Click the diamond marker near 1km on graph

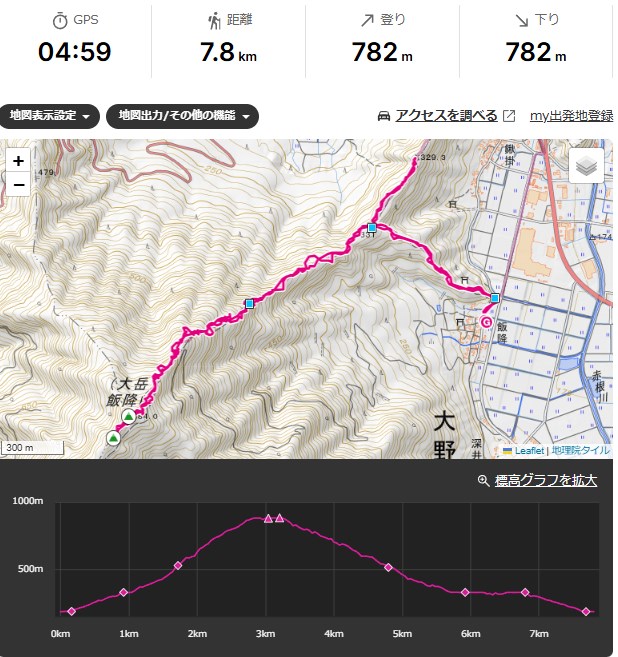124,593
